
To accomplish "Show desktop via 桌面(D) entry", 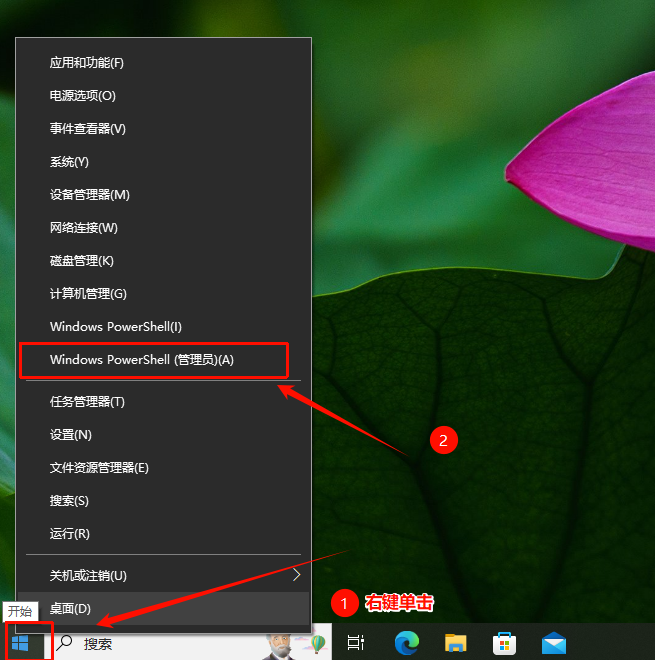I will 163,608.
